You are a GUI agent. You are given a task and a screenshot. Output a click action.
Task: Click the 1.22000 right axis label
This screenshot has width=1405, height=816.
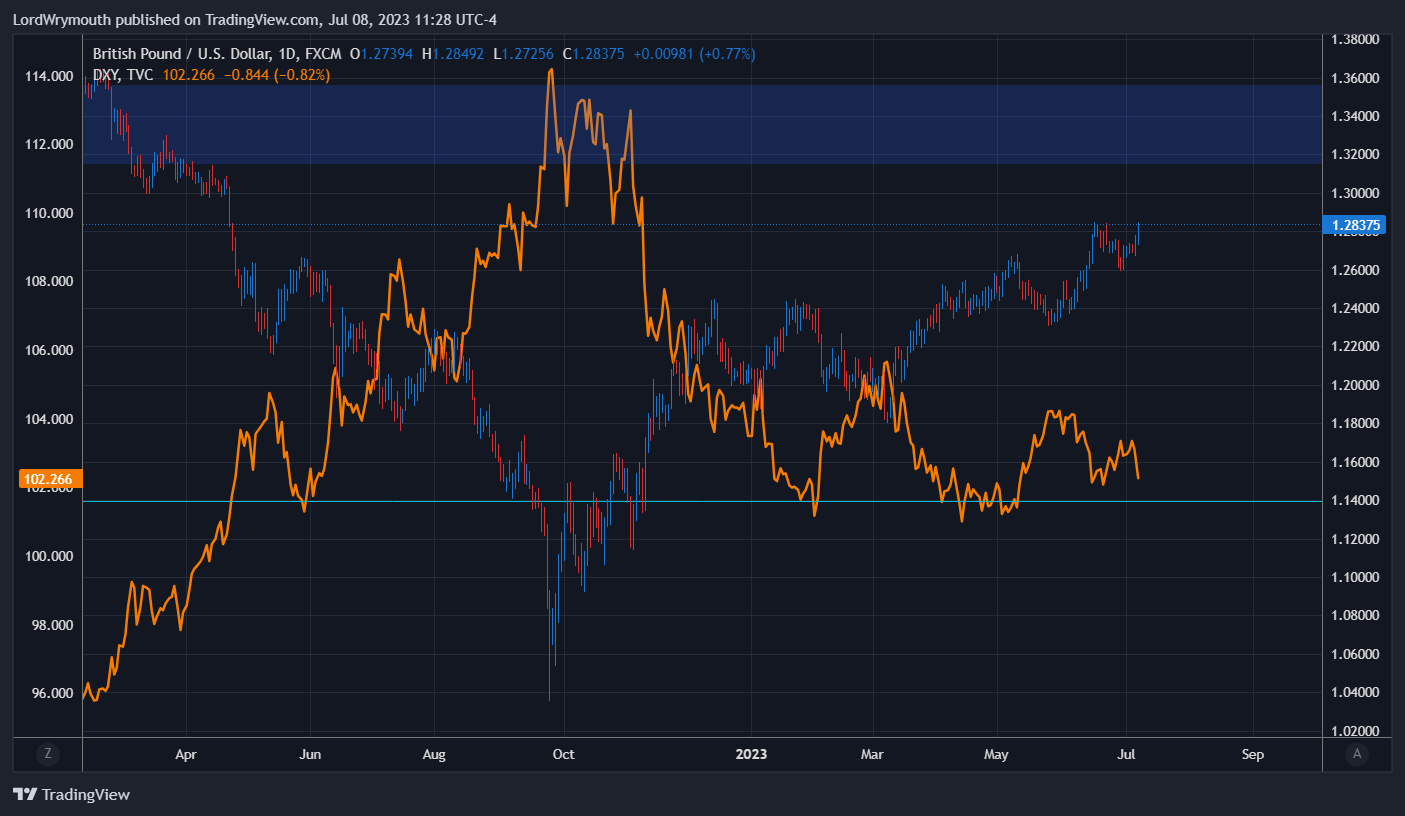pos(1356,347)
